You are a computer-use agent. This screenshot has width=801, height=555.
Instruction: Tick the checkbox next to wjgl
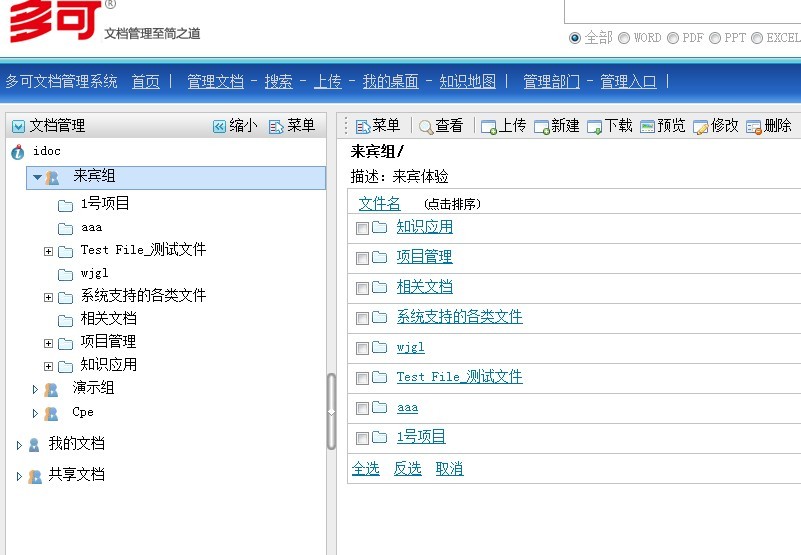tap(362, 347)
